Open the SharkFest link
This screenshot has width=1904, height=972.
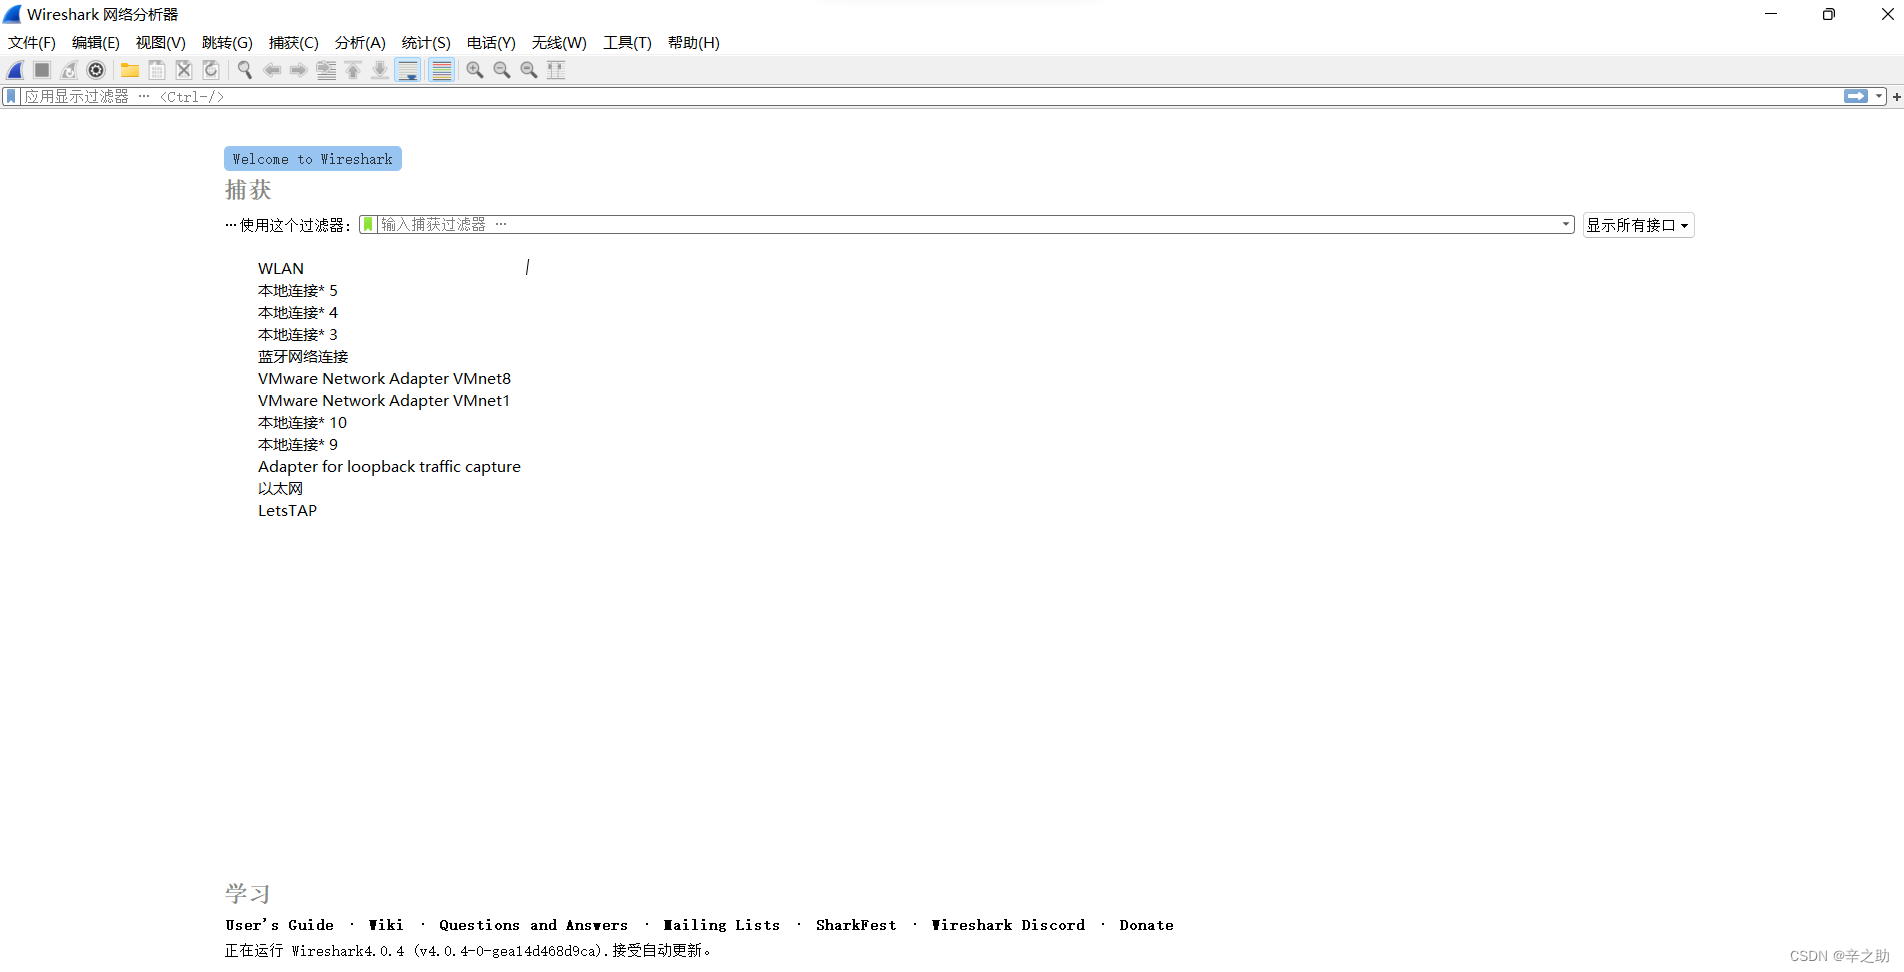856,925
